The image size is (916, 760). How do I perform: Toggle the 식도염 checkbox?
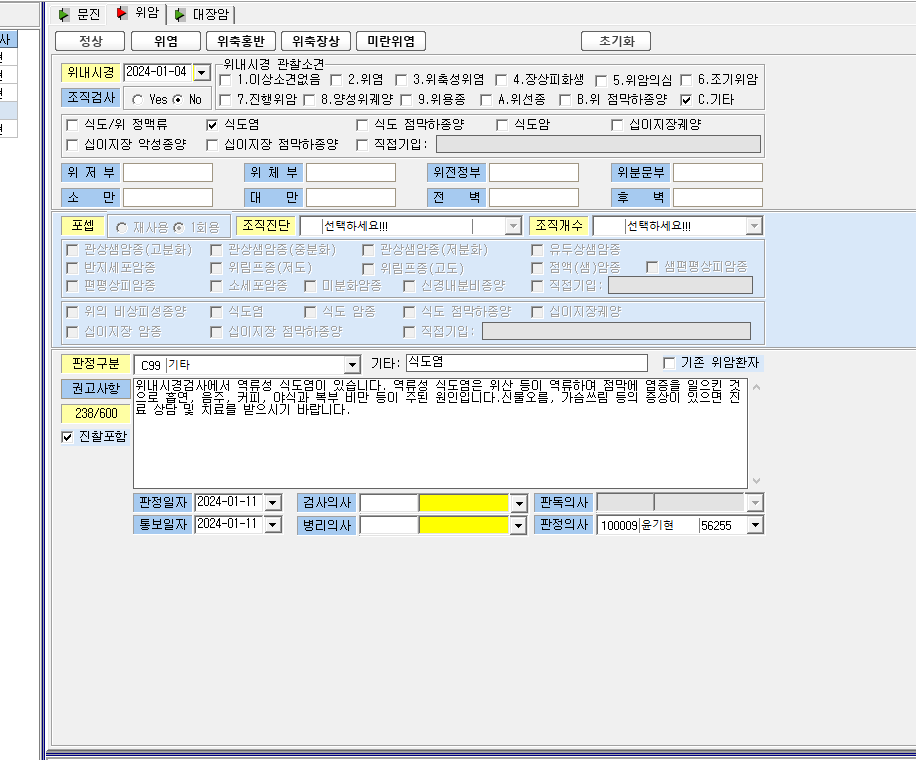pos(213,125)
